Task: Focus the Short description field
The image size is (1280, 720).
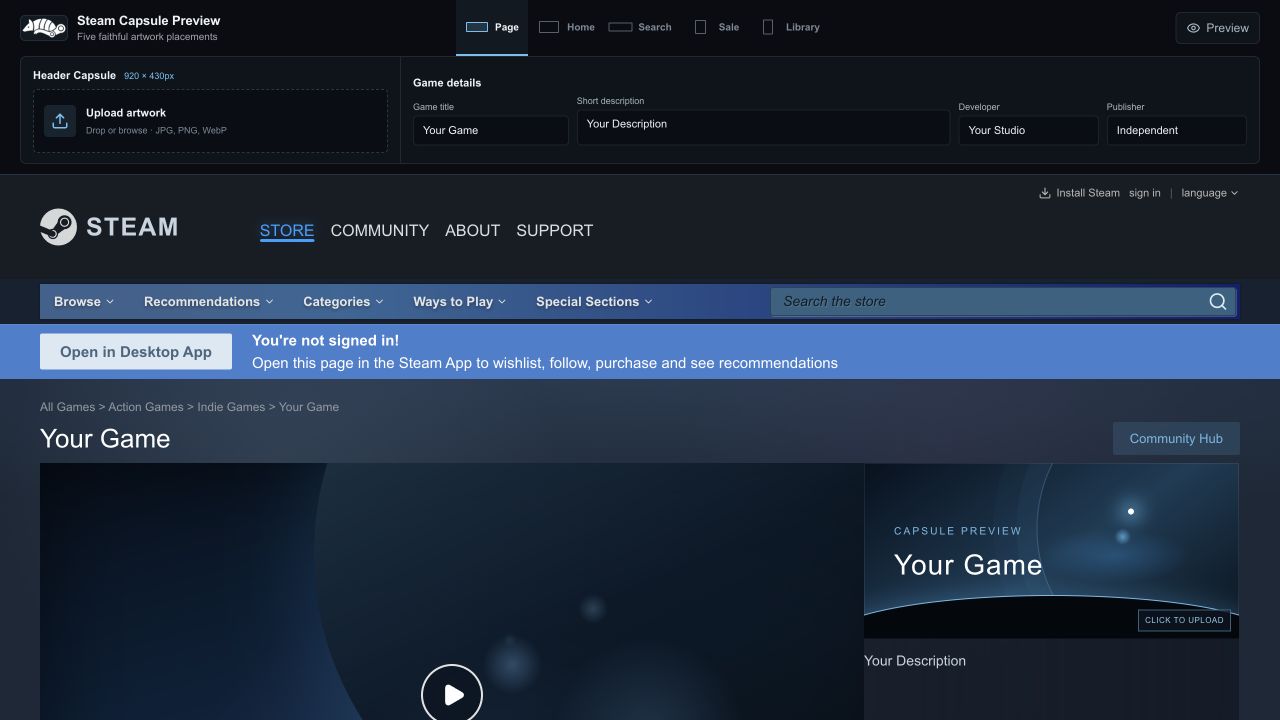Action: pos(763,127)
